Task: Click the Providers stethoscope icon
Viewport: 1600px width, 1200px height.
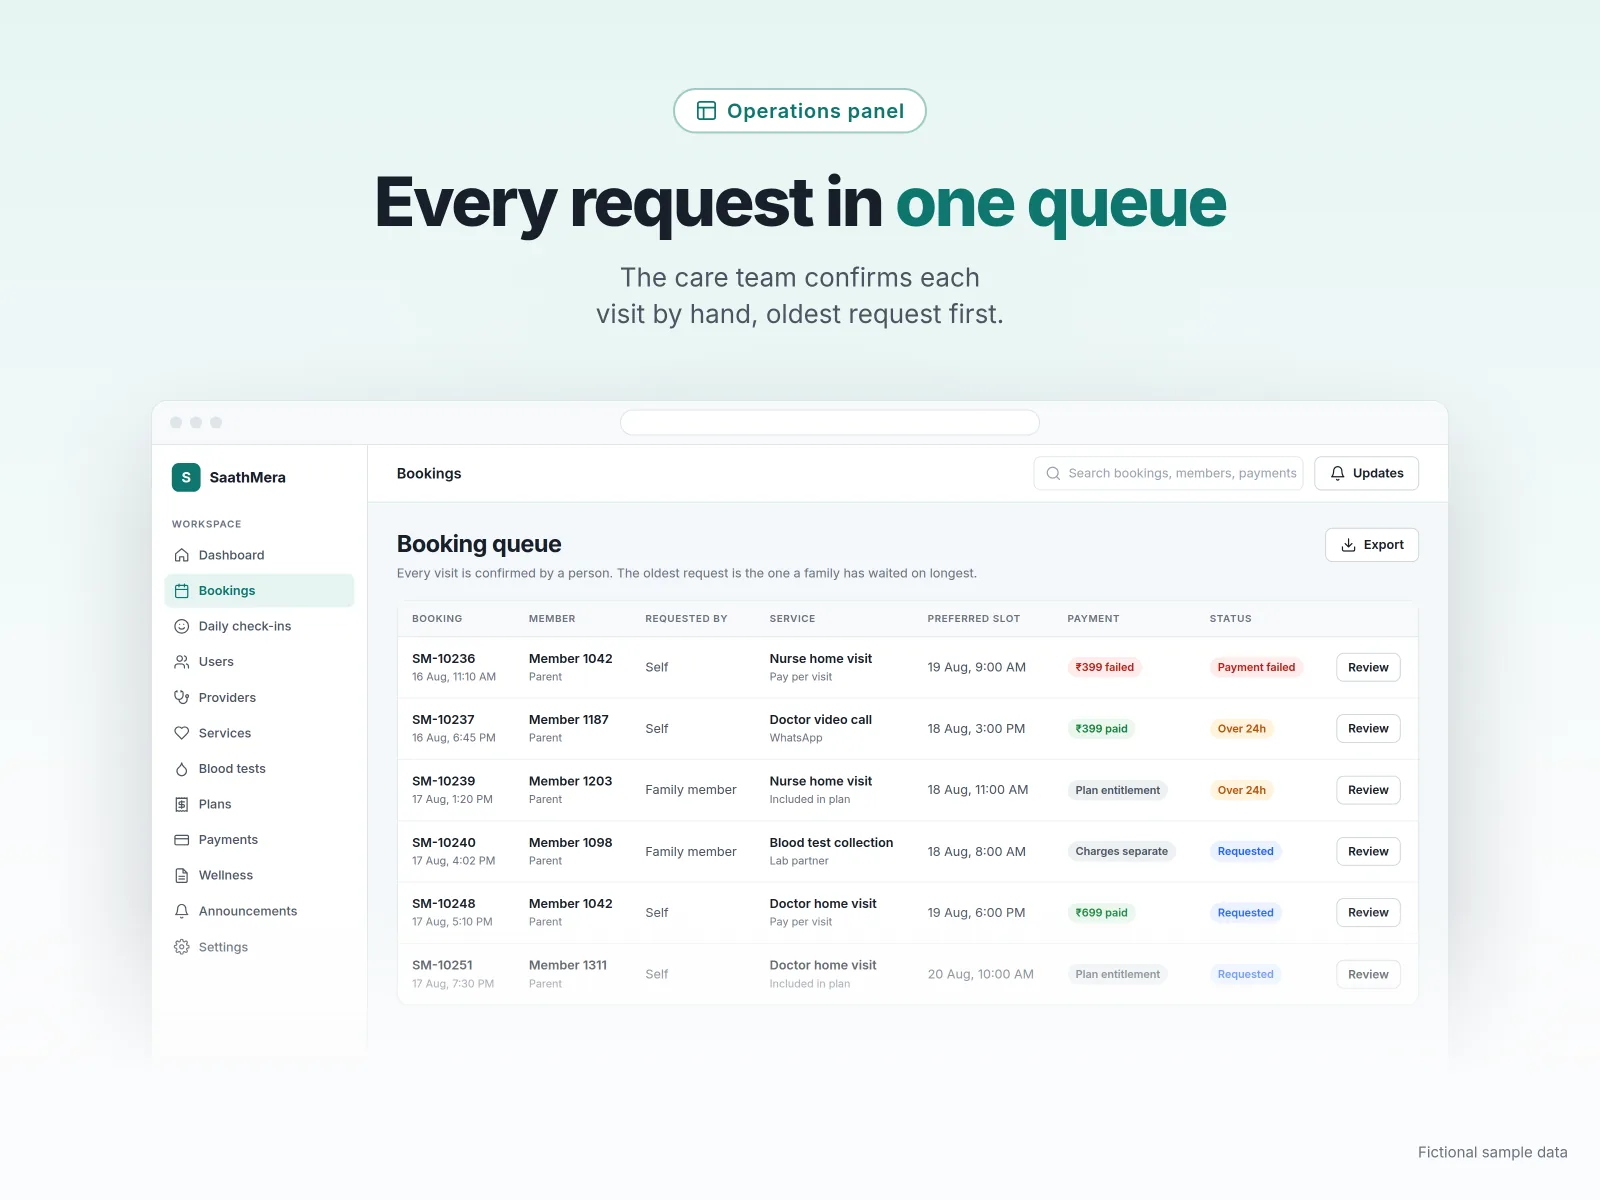Action: click(181, 697)
